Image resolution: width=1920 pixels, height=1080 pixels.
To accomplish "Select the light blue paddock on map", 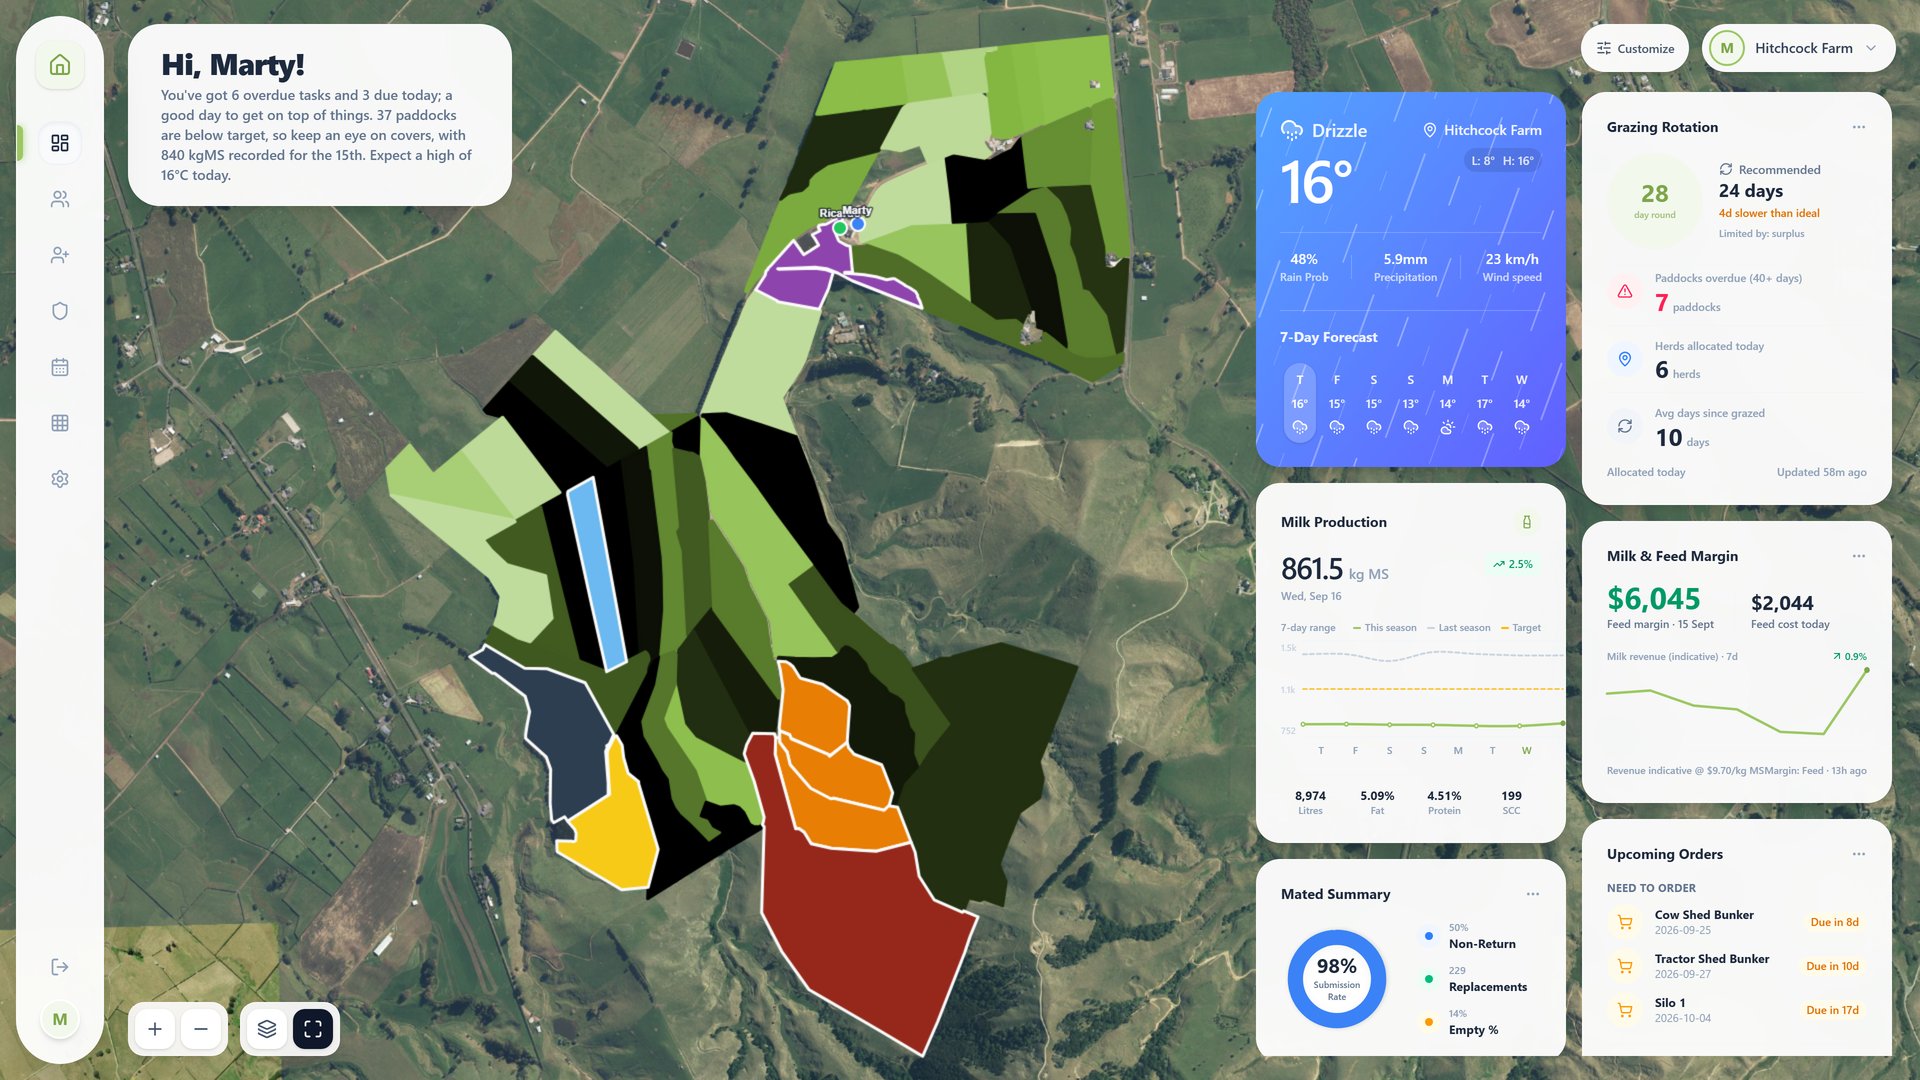I will coord(597,574).
